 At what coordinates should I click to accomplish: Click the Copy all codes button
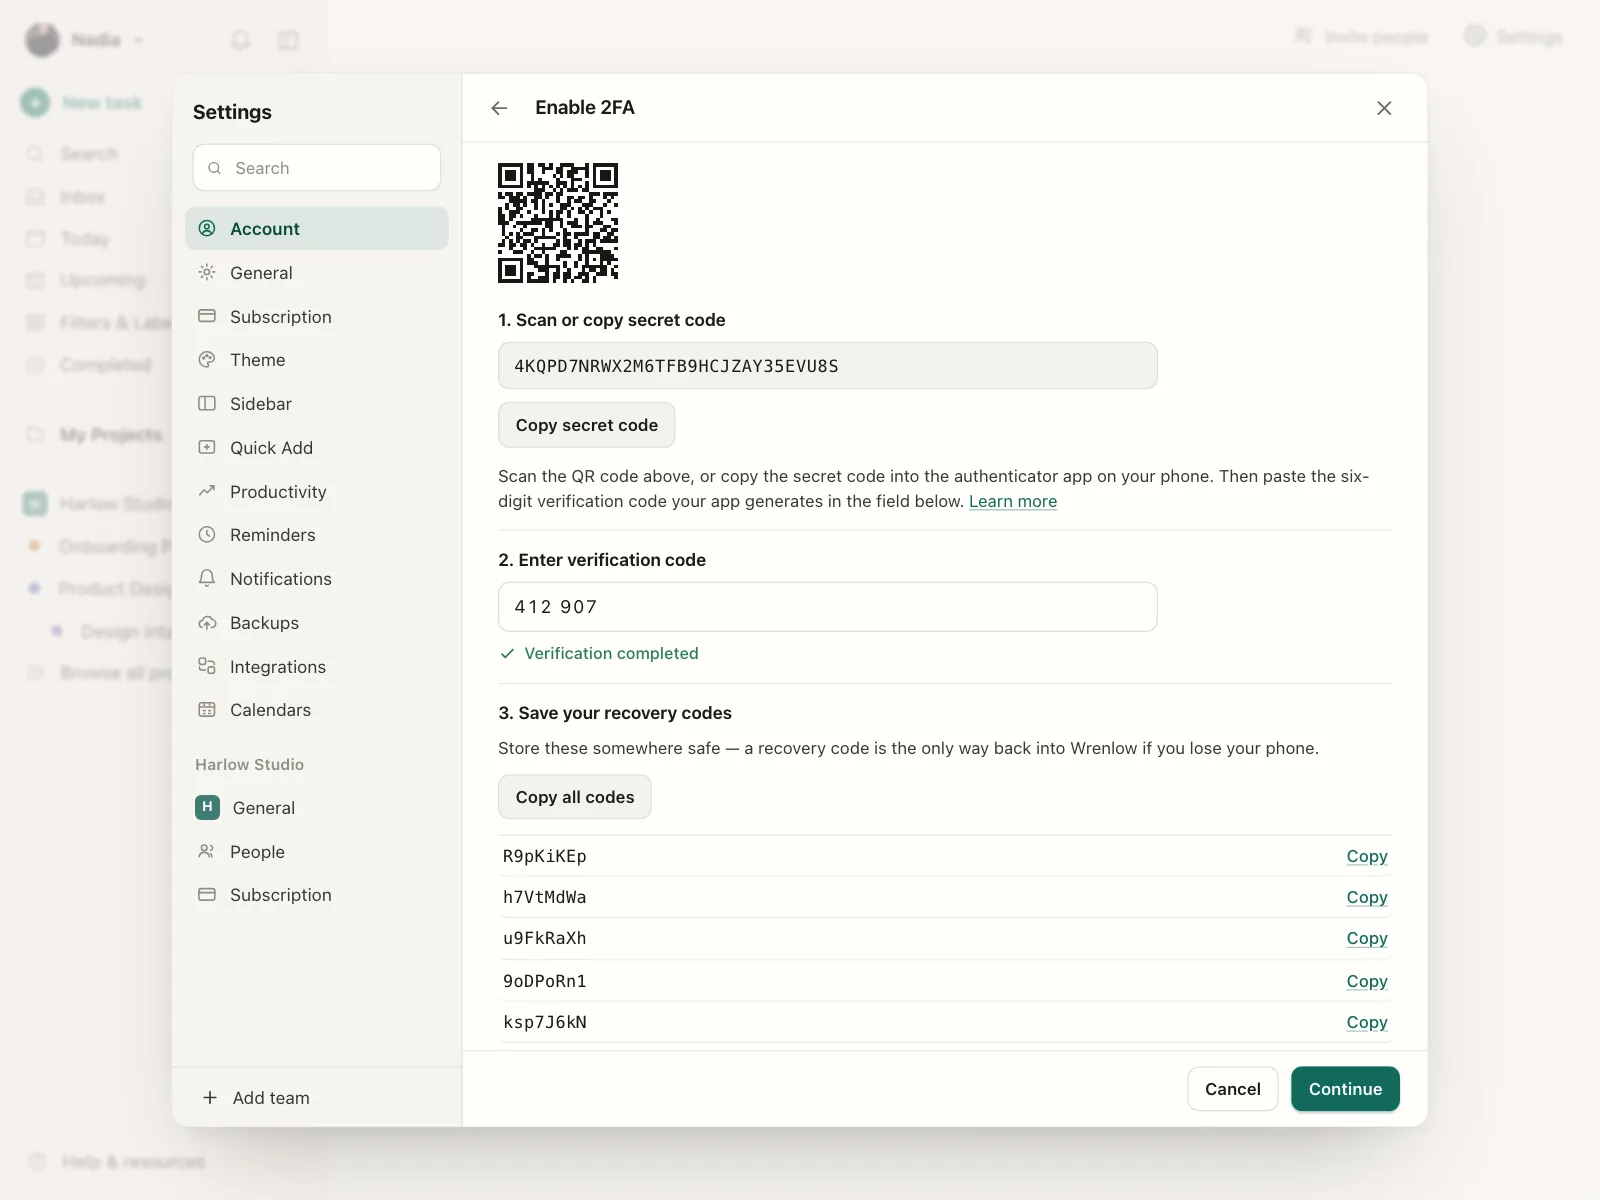click(575, 797)
